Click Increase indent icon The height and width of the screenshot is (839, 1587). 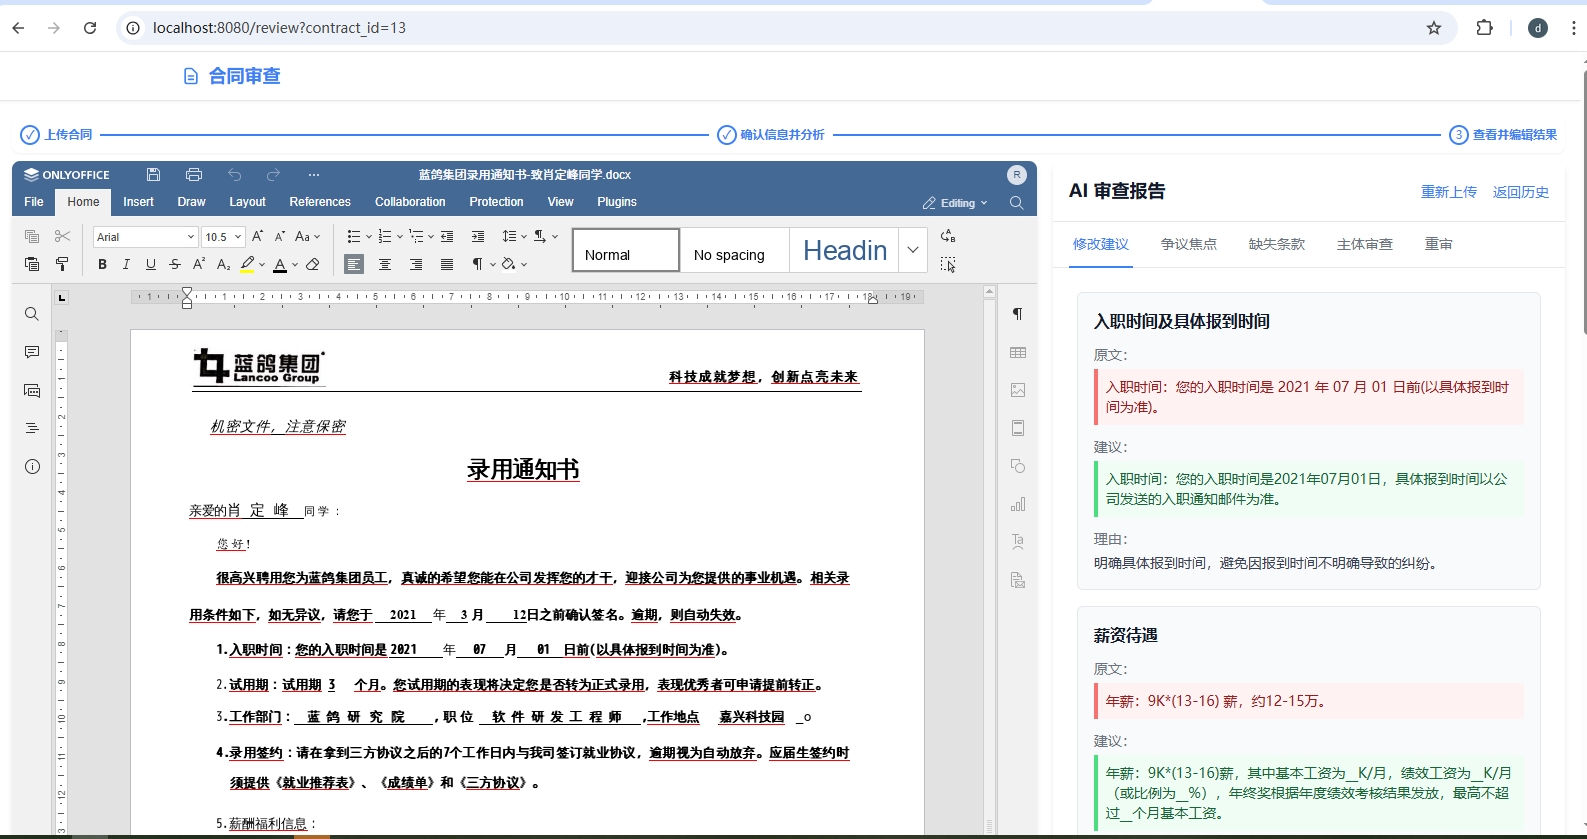[x=478, y=237]
